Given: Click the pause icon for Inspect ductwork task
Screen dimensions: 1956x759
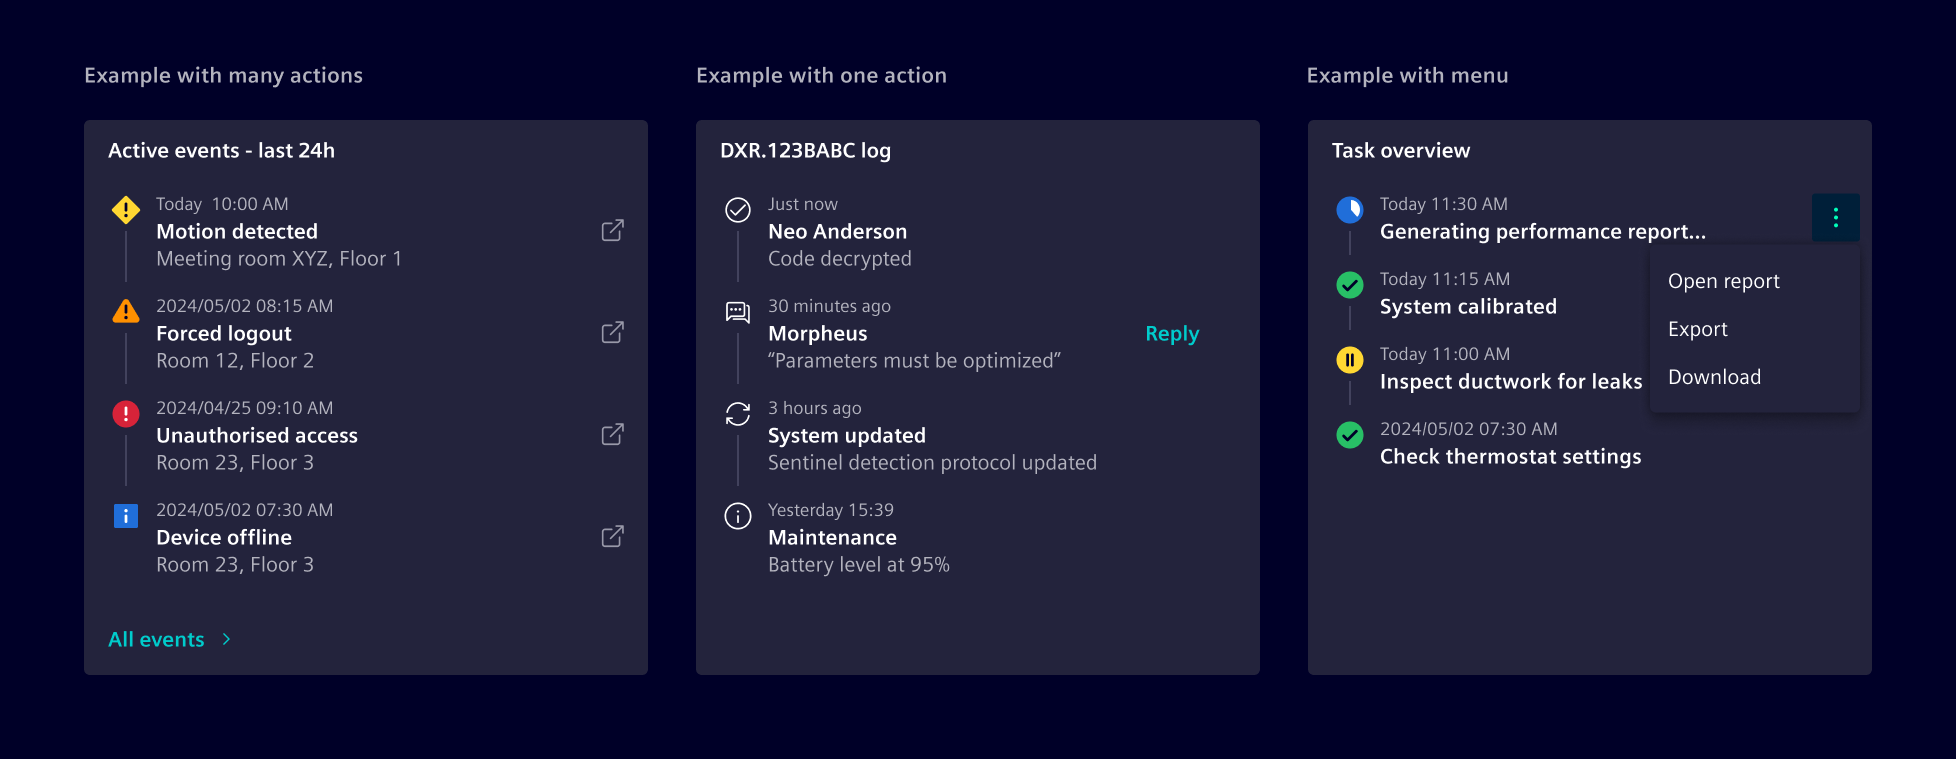Looking at the screenshot, I should (x=1350, y=360).
